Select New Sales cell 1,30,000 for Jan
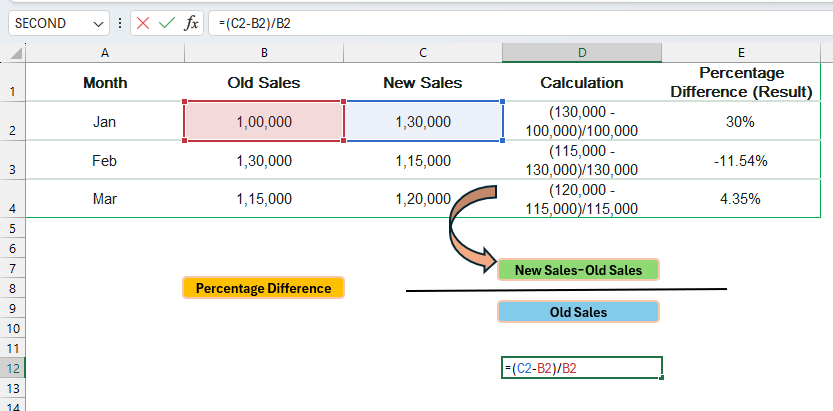The height and width of the screenshot is (411, 833). coord(423,122)
